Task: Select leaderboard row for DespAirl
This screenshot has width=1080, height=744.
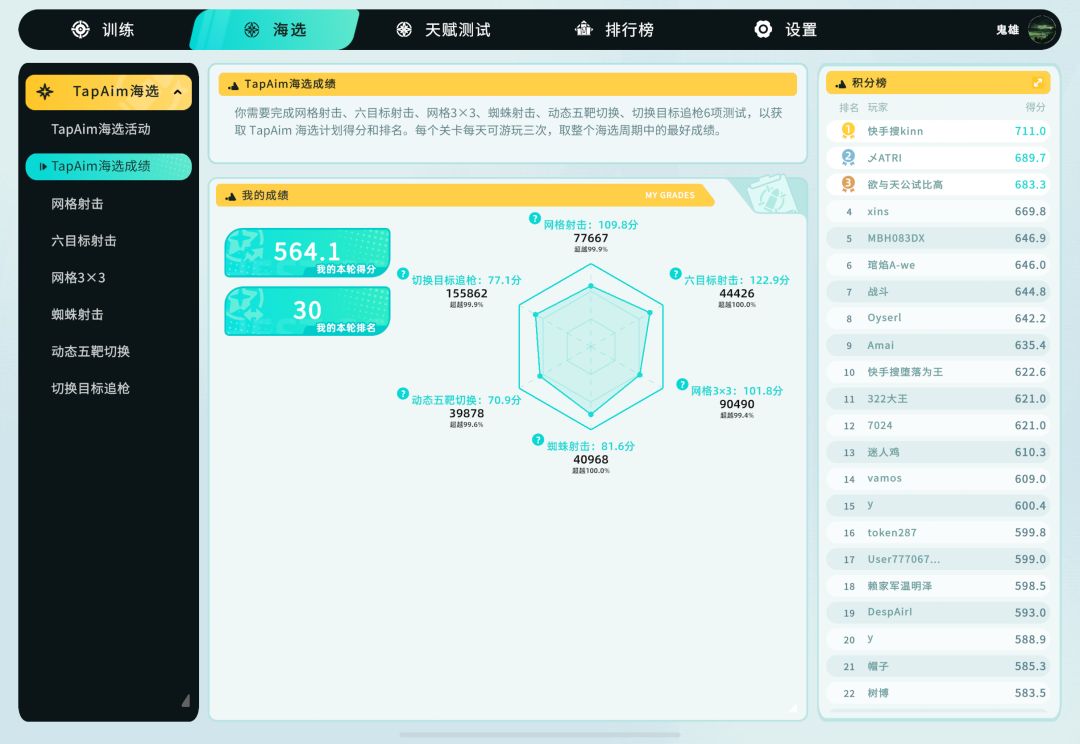Action: point(938,612)
